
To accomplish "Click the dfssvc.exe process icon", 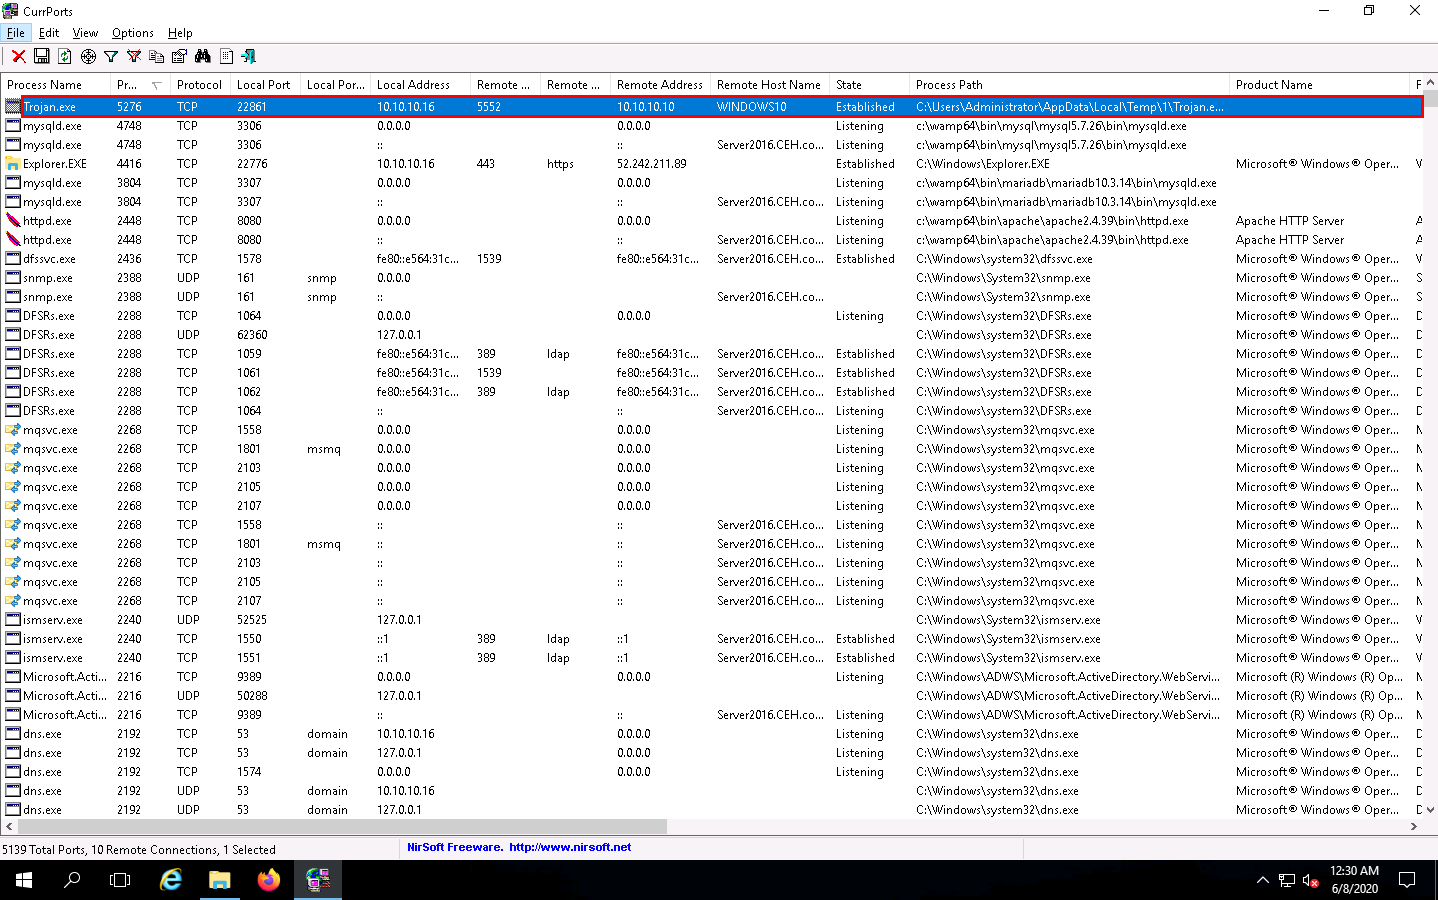I will (13, 259).
